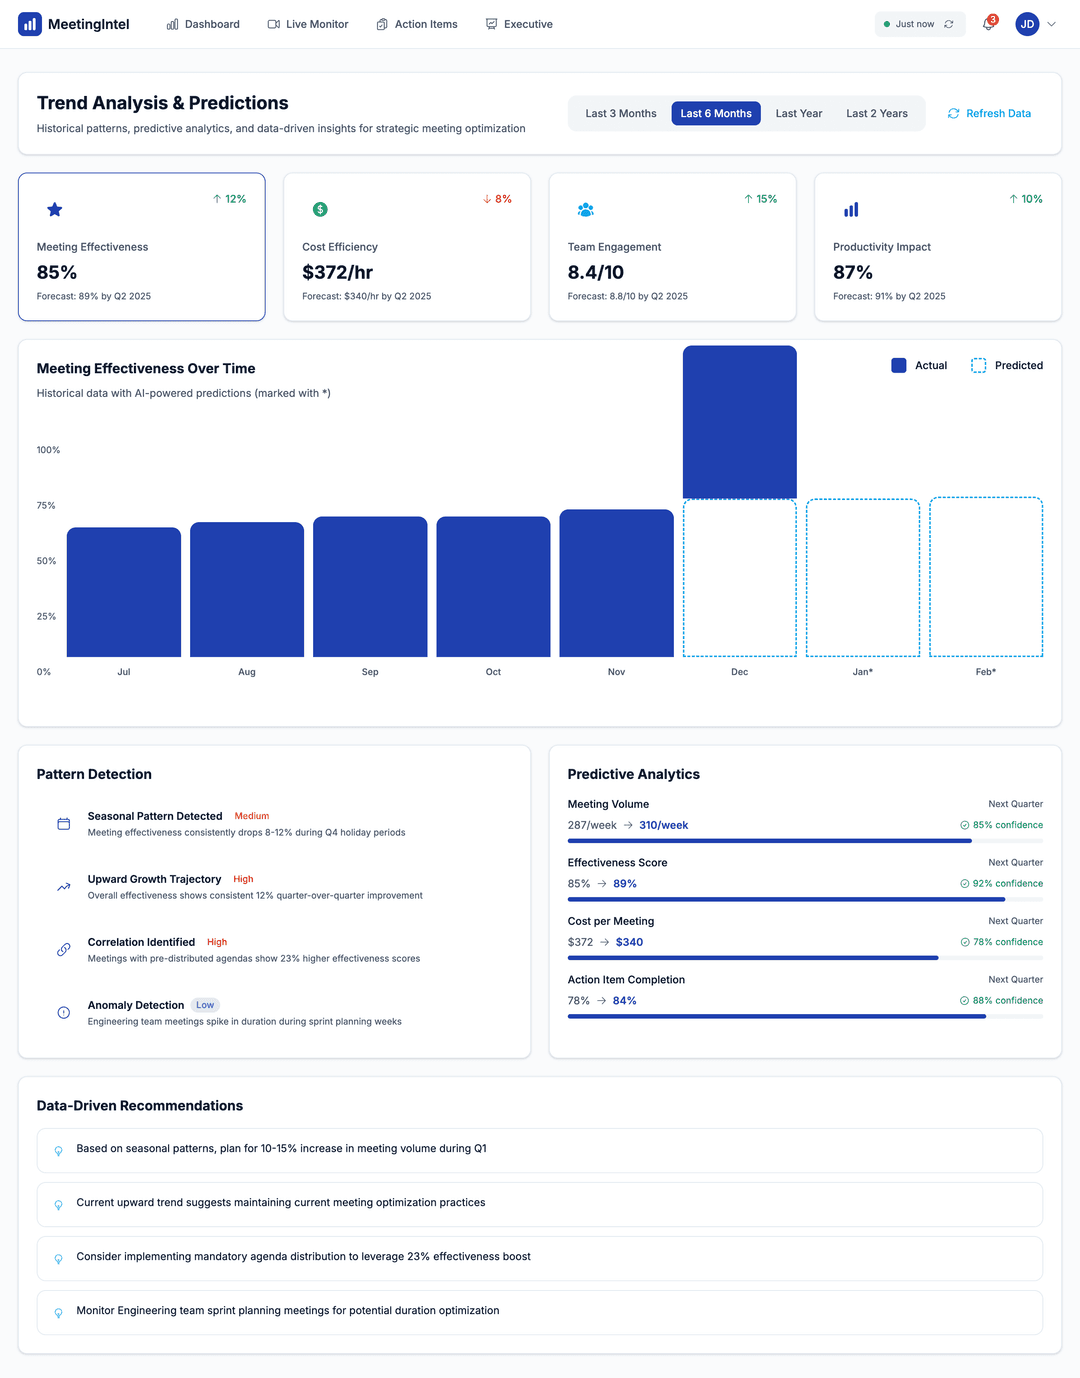Open the Executive navigation link
The image size is (1080, 1378).
[519, 24]
